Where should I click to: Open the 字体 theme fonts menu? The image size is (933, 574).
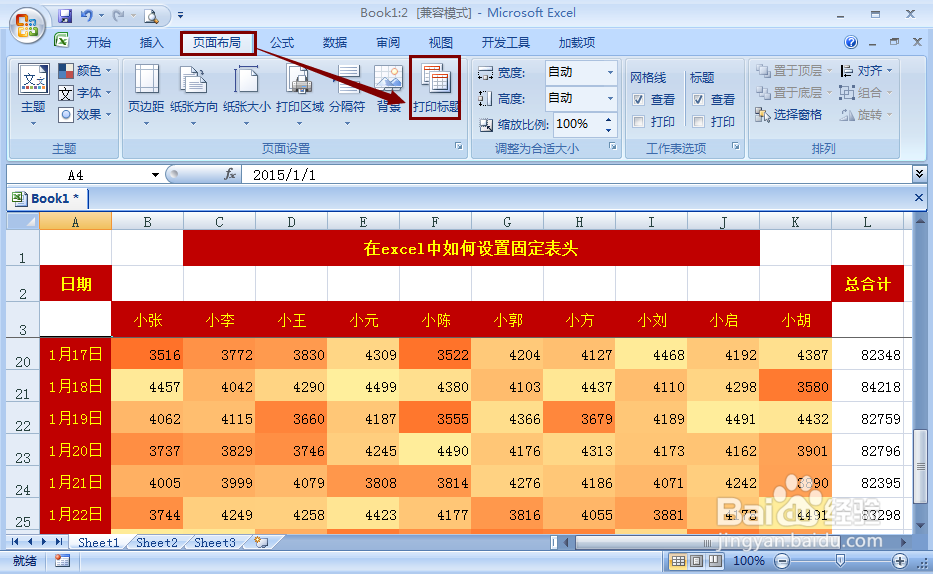click(84, 93)
